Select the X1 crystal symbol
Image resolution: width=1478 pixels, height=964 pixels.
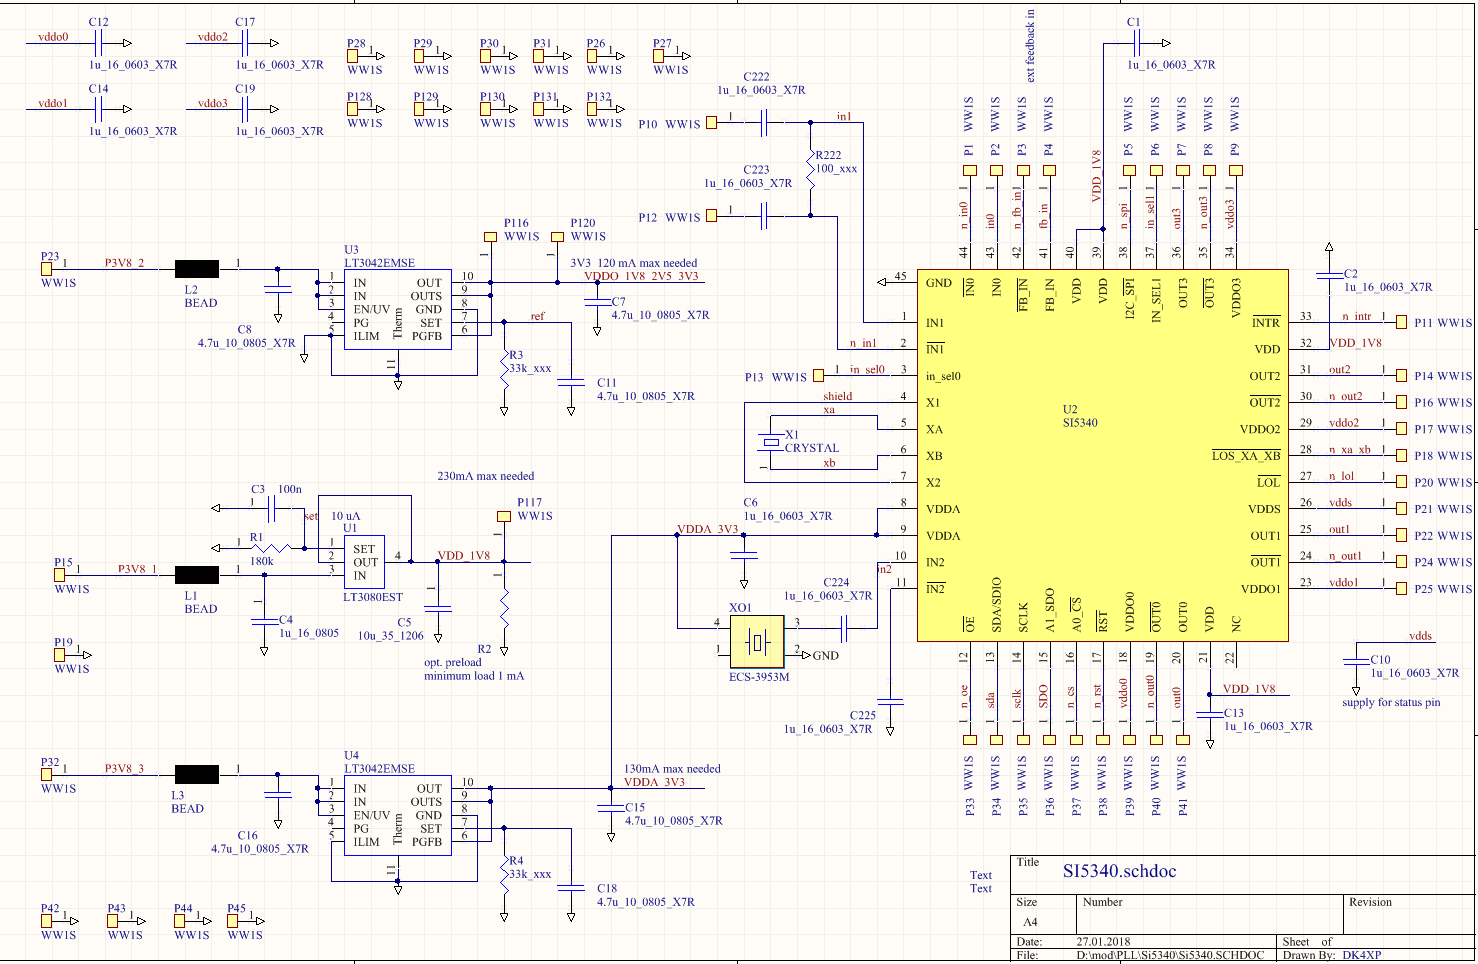(x=770, y=441)
